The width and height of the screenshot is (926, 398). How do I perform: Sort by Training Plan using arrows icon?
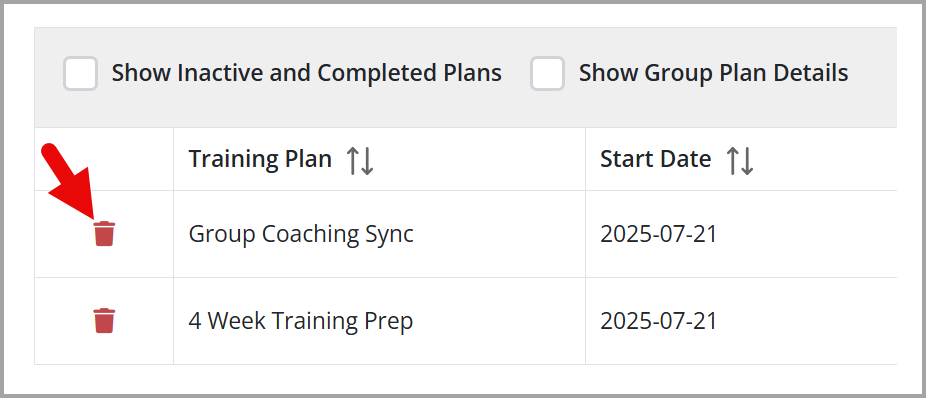tap(360, 160)
